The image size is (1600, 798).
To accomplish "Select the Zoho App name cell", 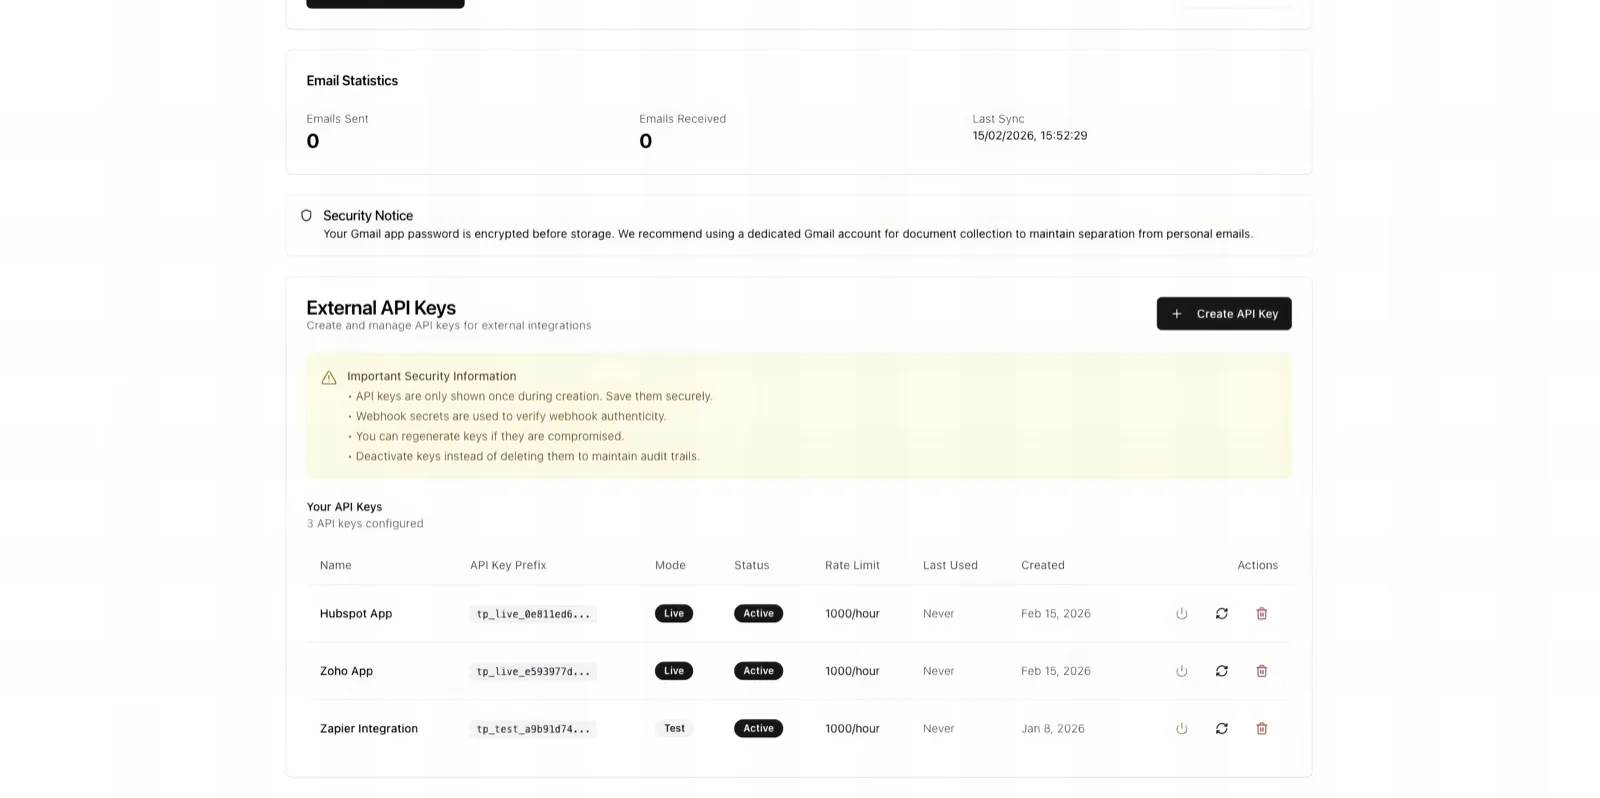I will click(346, 671).
